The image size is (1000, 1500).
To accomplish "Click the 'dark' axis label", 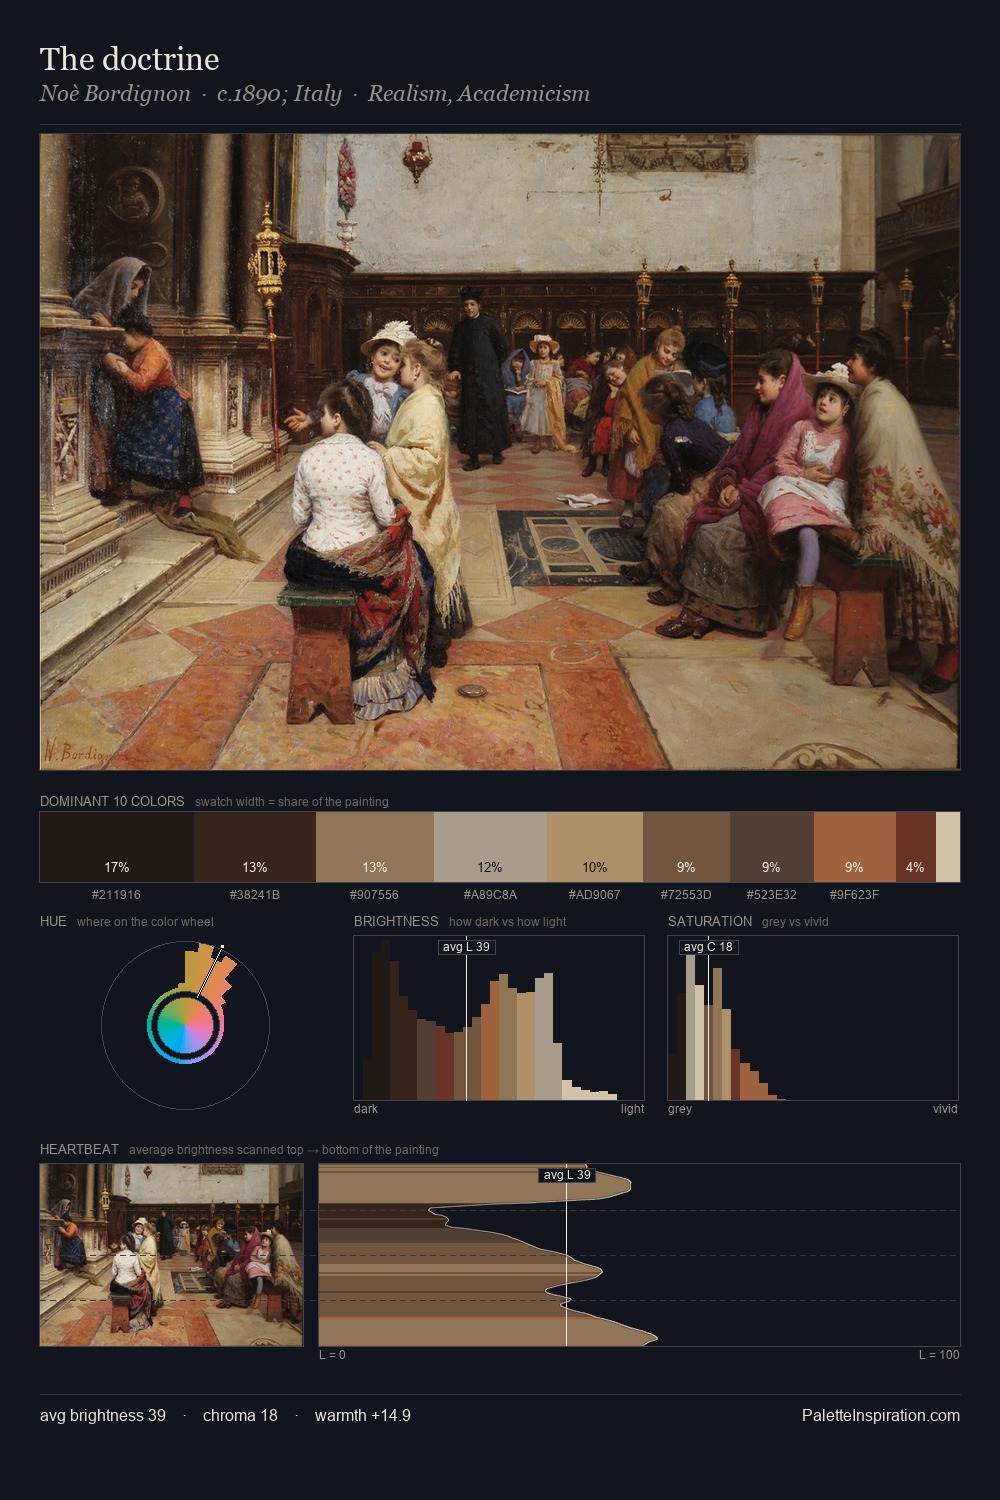I will coord(366,1109).
